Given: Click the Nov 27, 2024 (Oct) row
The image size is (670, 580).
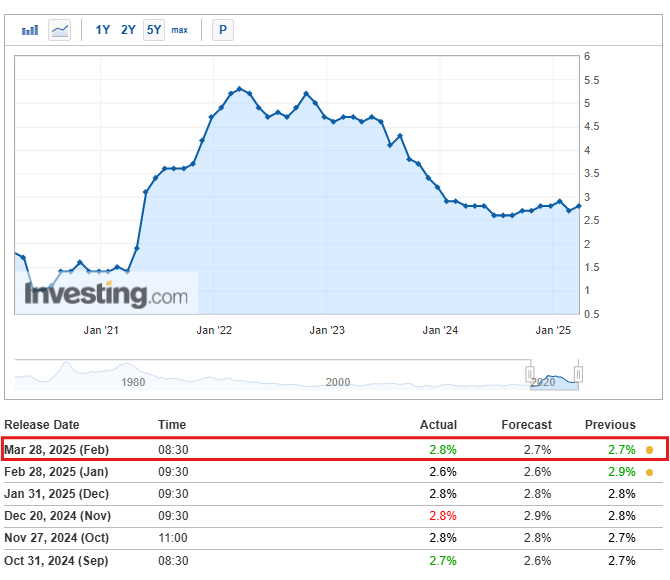Looking at the screenshot, I should coord(333,538).
